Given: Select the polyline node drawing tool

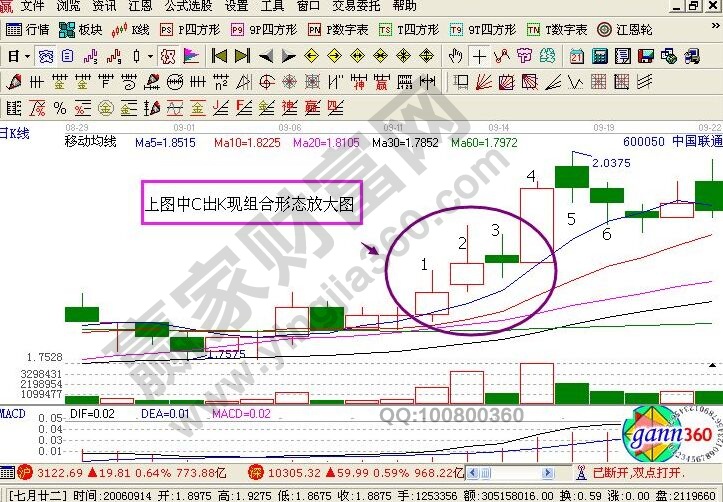Looking at the screenshot, I should (502, 57).
